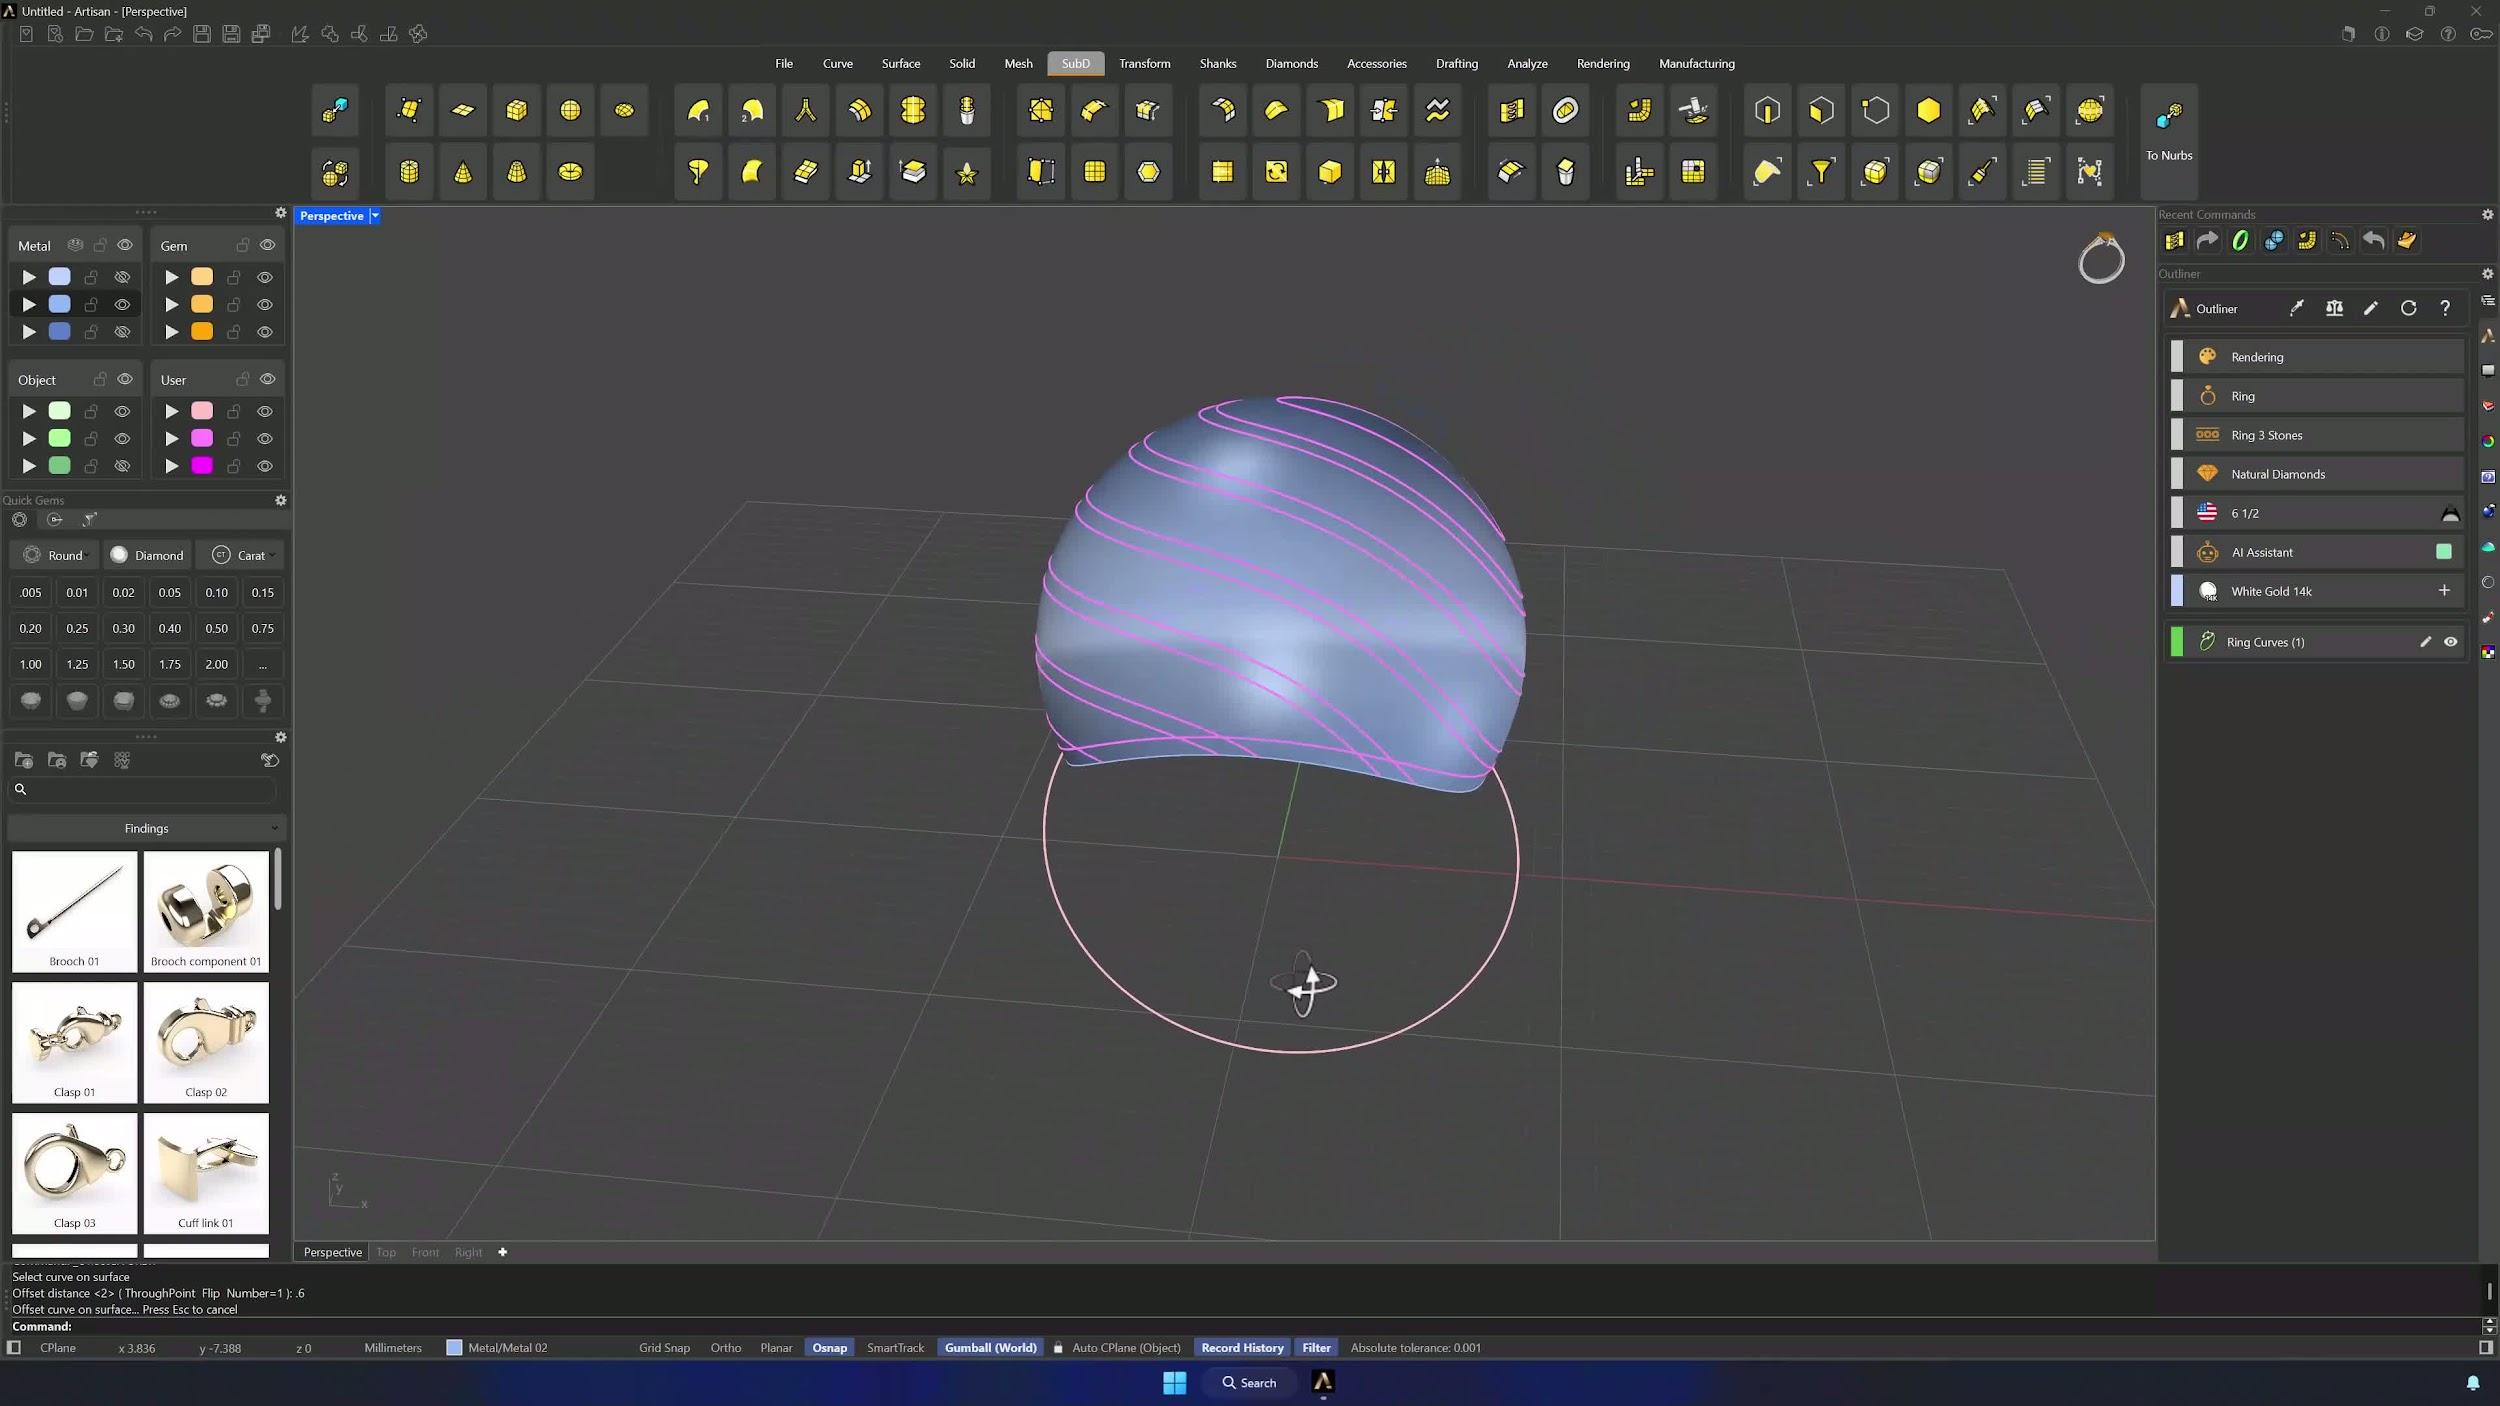Open the AI Assistant outliner item

[2317, 552]
